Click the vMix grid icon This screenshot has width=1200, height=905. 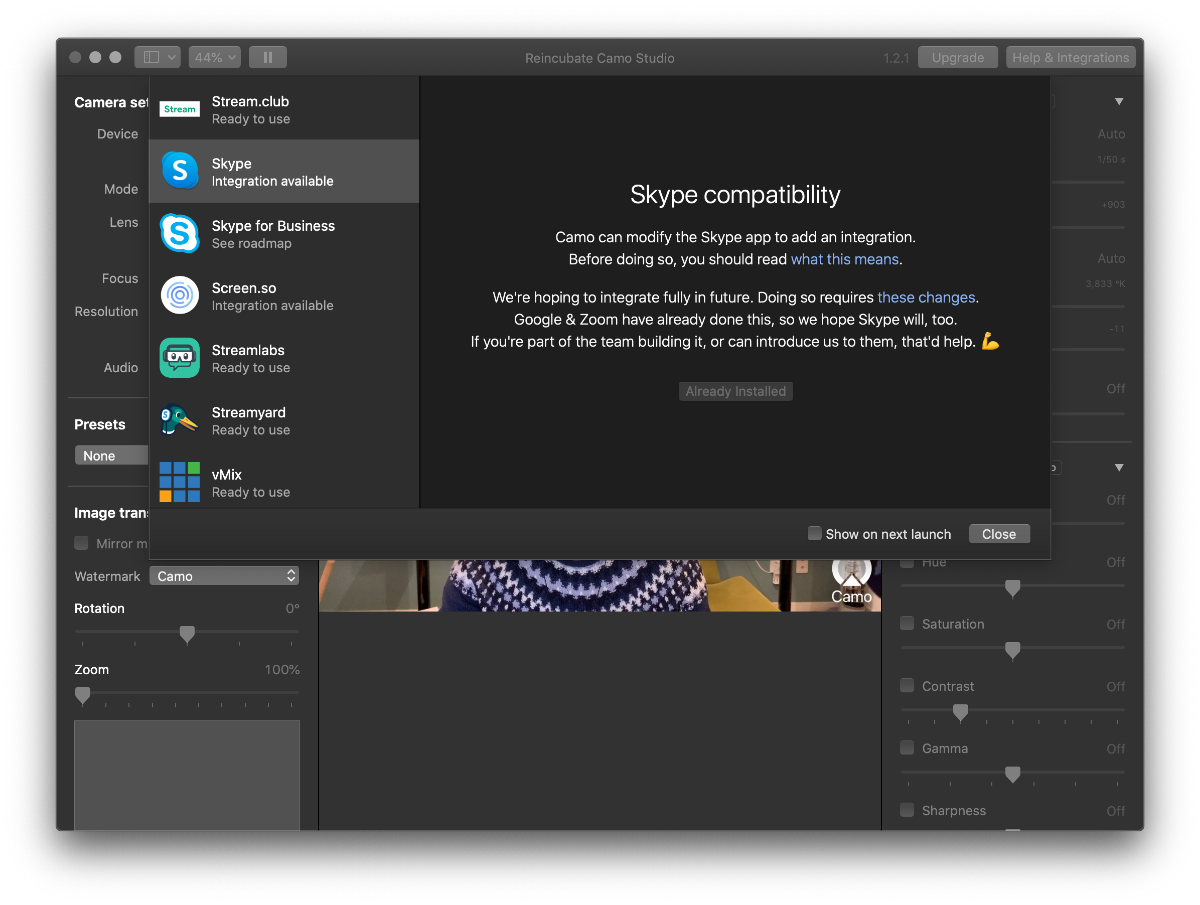[x=180, y=482]
